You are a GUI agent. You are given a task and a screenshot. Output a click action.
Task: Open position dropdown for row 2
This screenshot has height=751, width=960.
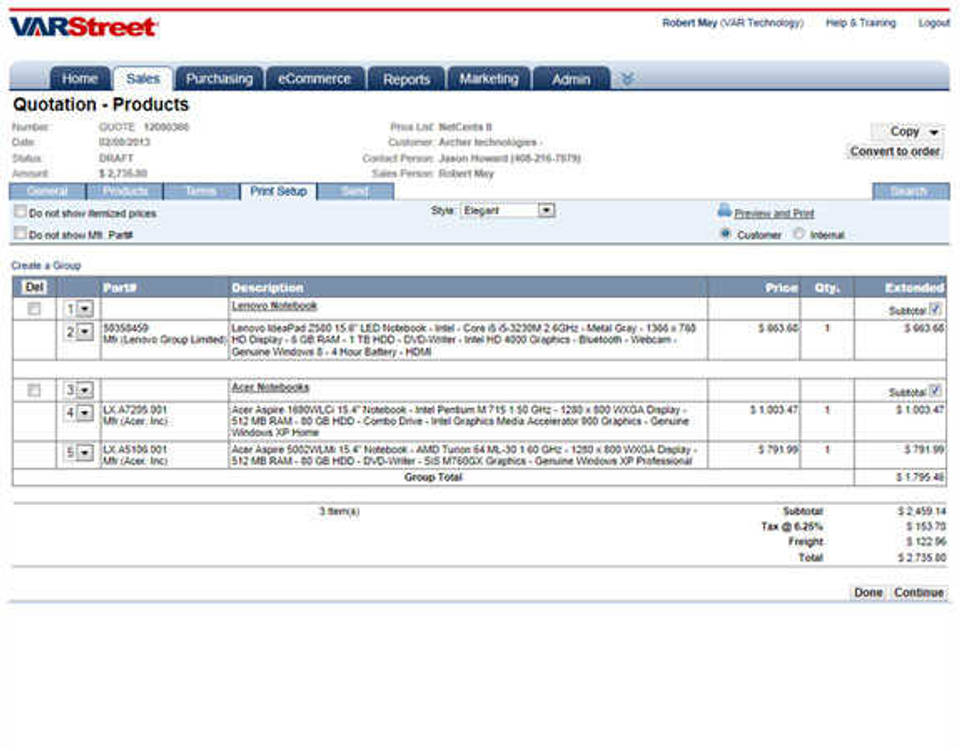[x=85, y=332]
